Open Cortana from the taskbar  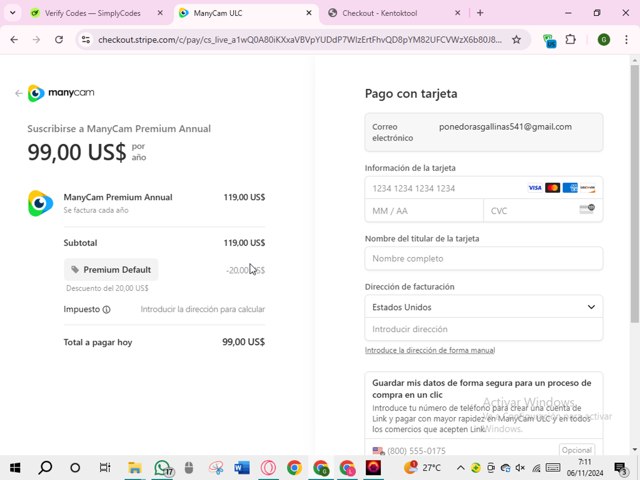(x=75, y=467)
